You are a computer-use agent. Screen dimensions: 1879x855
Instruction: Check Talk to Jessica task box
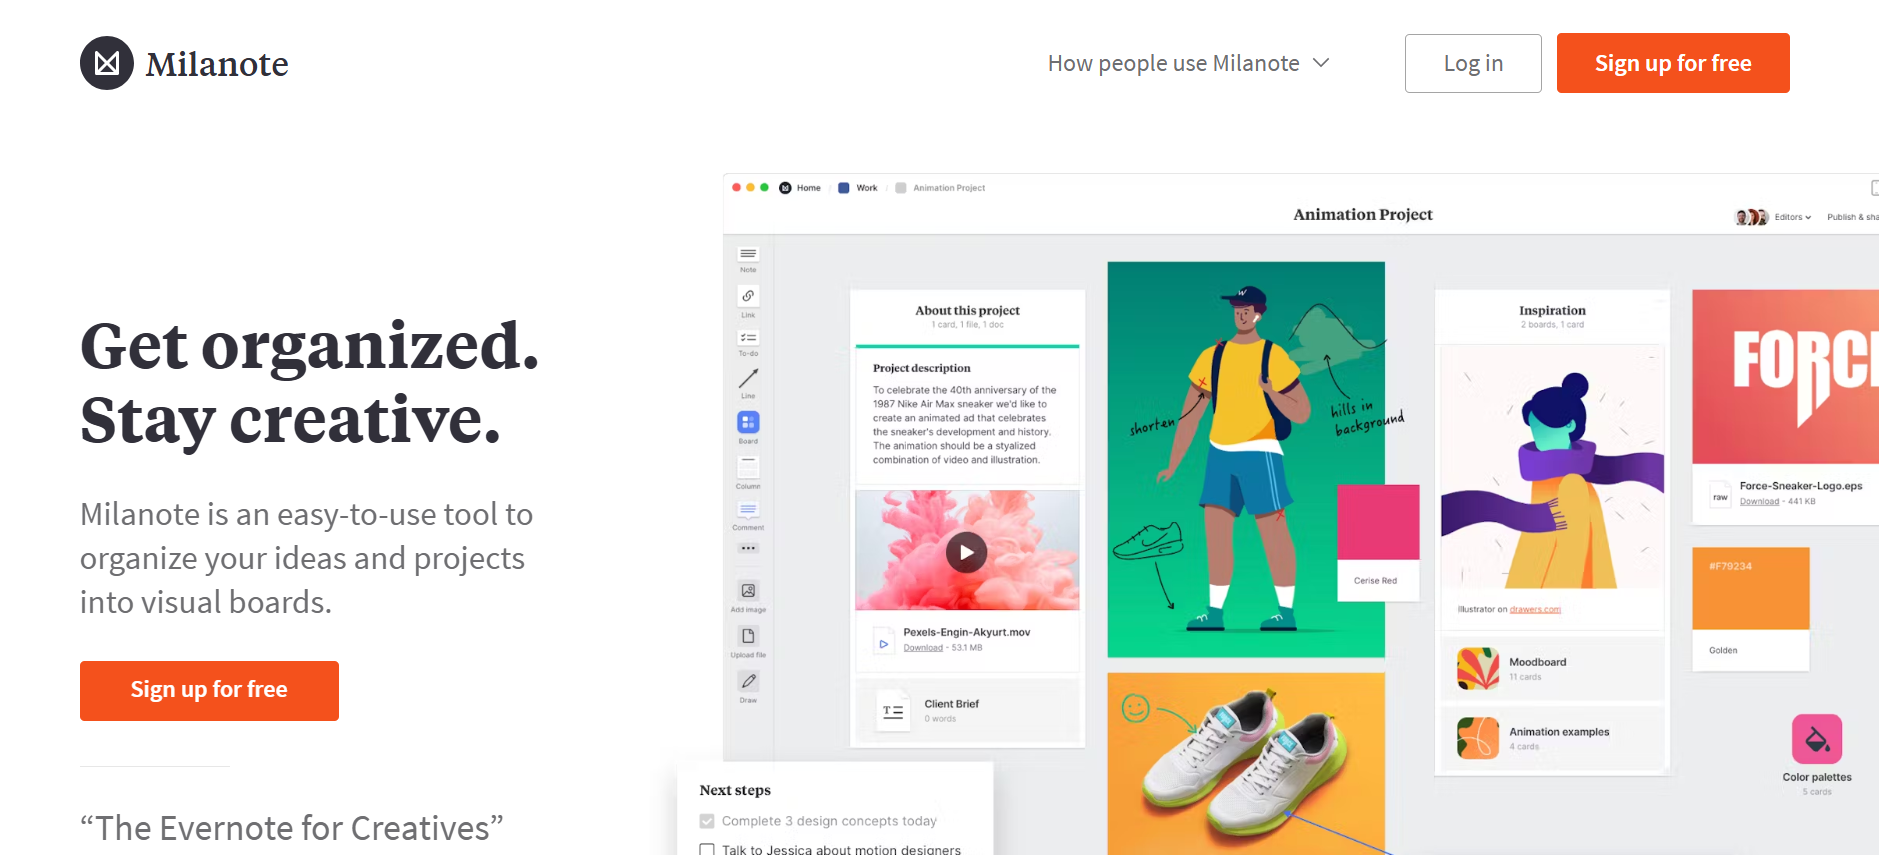click(707, 850)
